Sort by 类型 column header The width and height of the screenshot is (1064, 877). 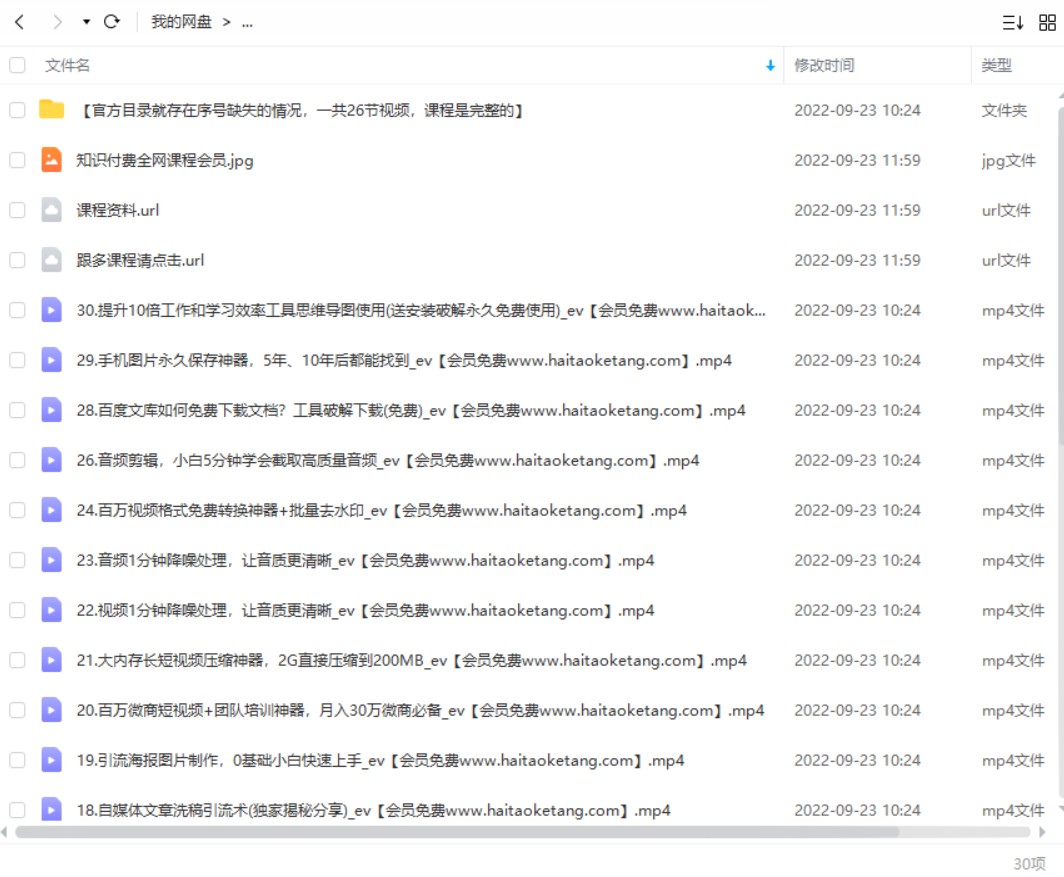[x=996, y=65]
